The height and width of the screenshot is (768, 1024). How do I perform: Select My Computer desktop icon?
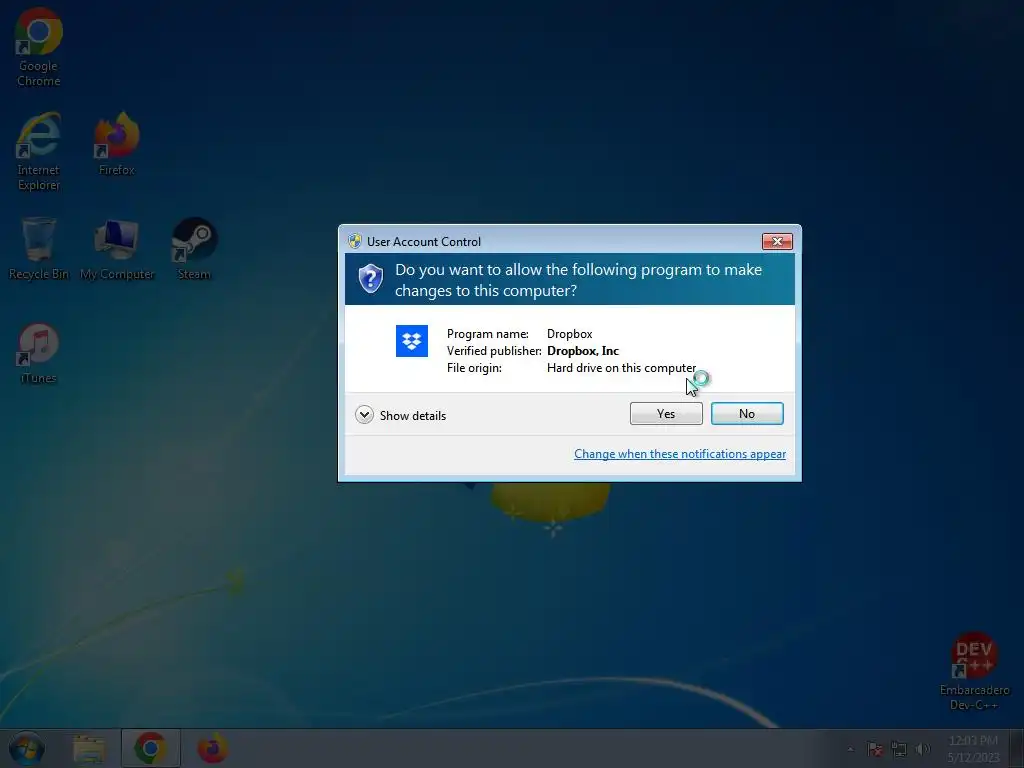[117, 249]
